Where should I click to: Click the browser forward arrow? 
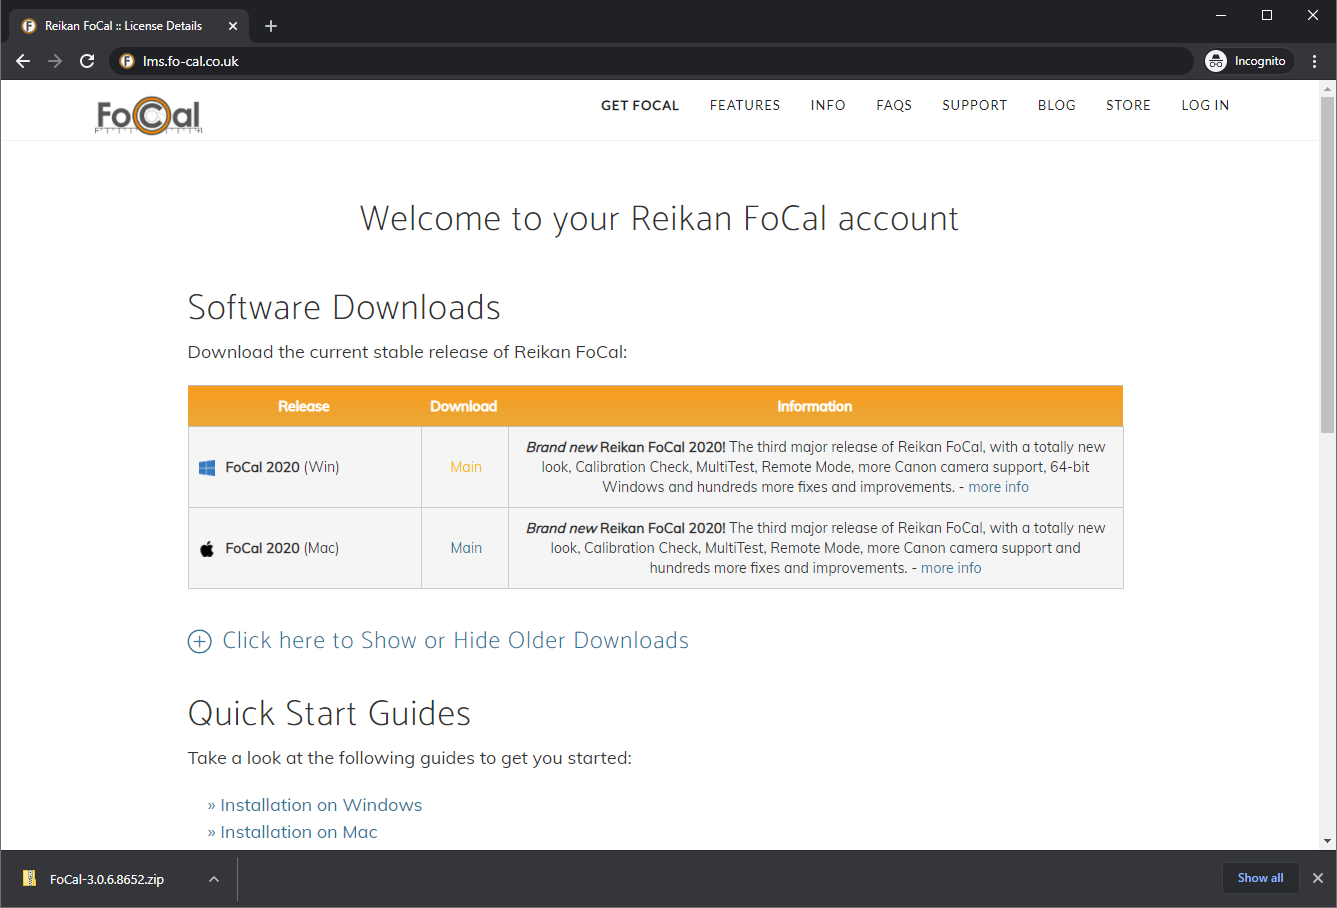[x=55, y=61]
